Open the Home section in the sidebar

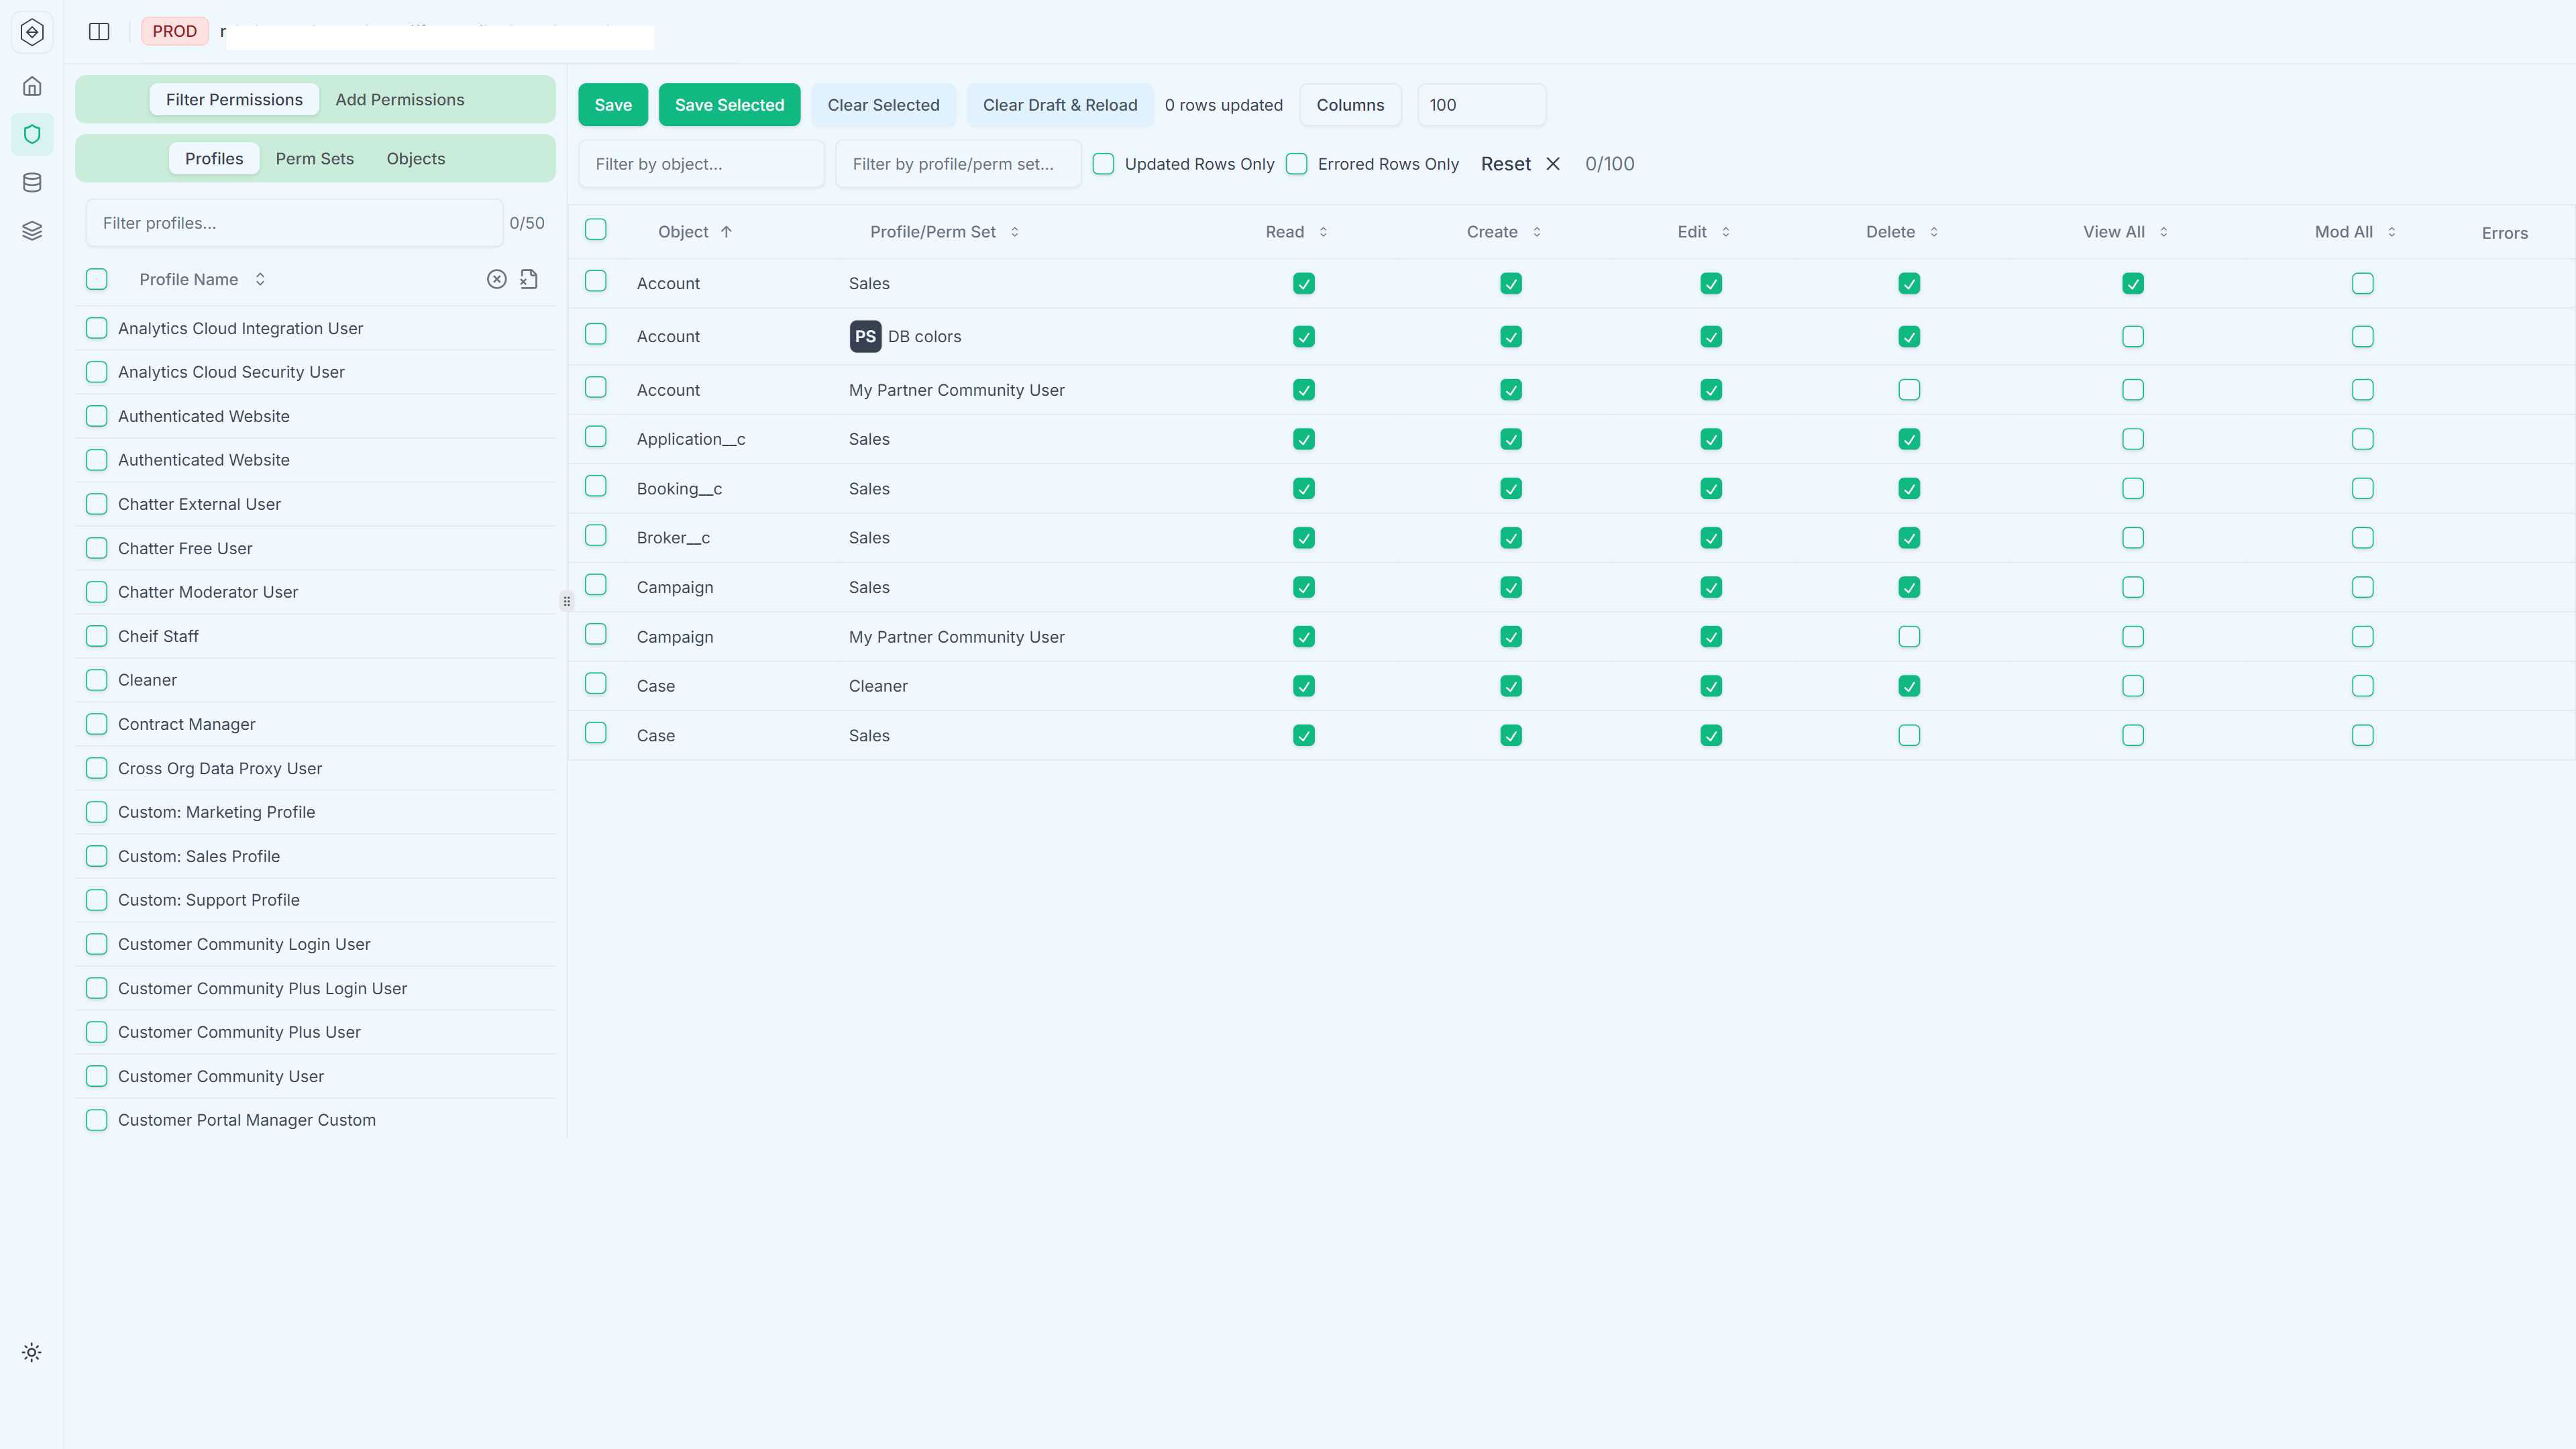(x=32, y=86)
